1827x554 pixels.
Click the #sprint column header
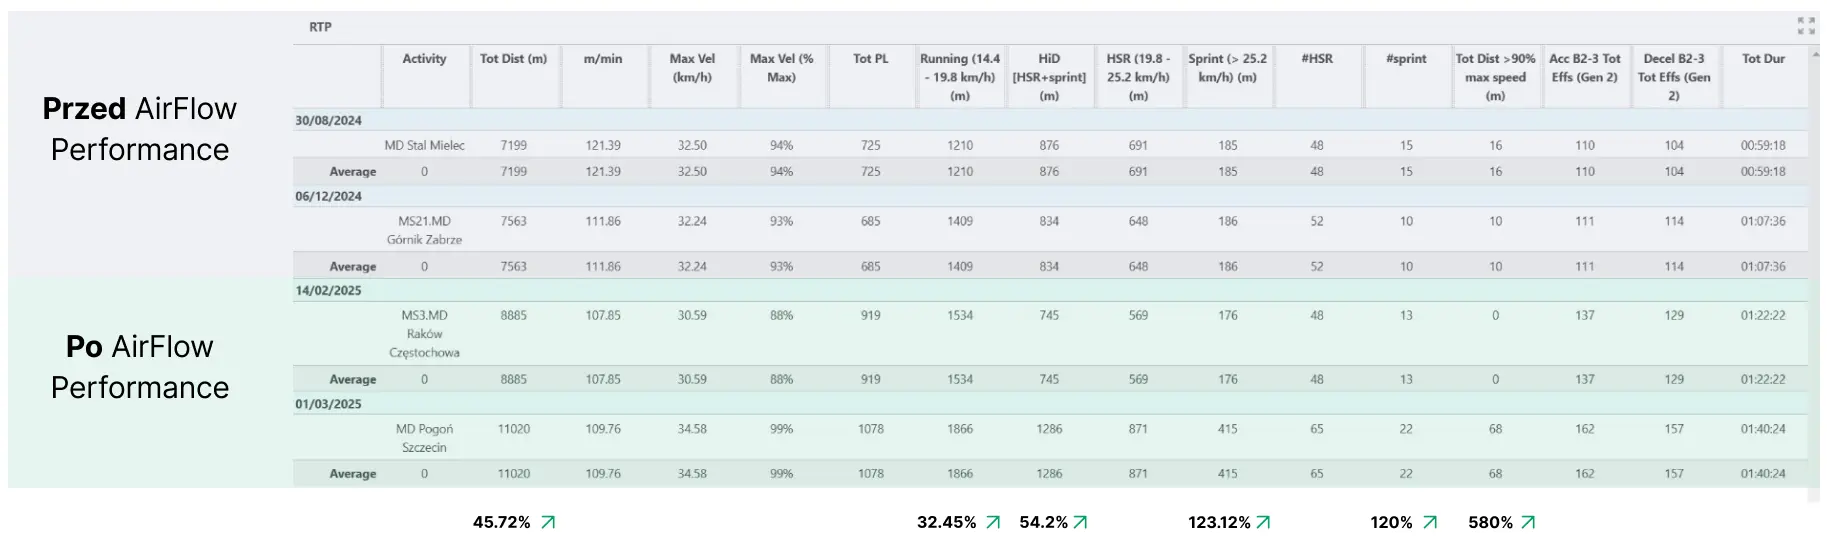tap(1406, 59)
